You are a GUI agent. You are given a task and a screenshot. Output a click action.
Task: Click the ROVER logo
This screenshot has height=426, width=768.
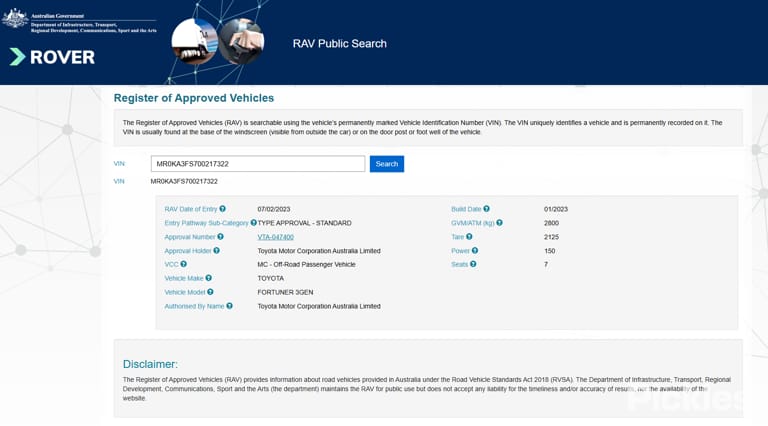click(52, 57)
